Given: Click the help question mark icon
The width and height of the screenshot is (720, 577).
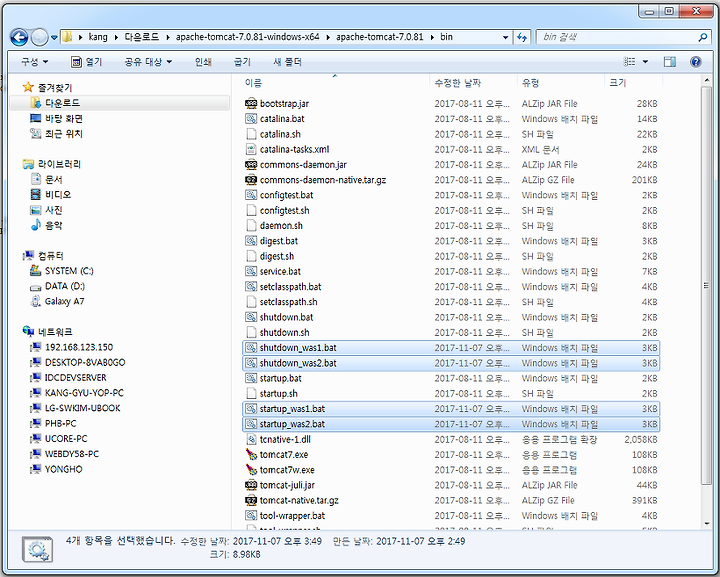Looking at the screenshot, I should coord(696,62).
